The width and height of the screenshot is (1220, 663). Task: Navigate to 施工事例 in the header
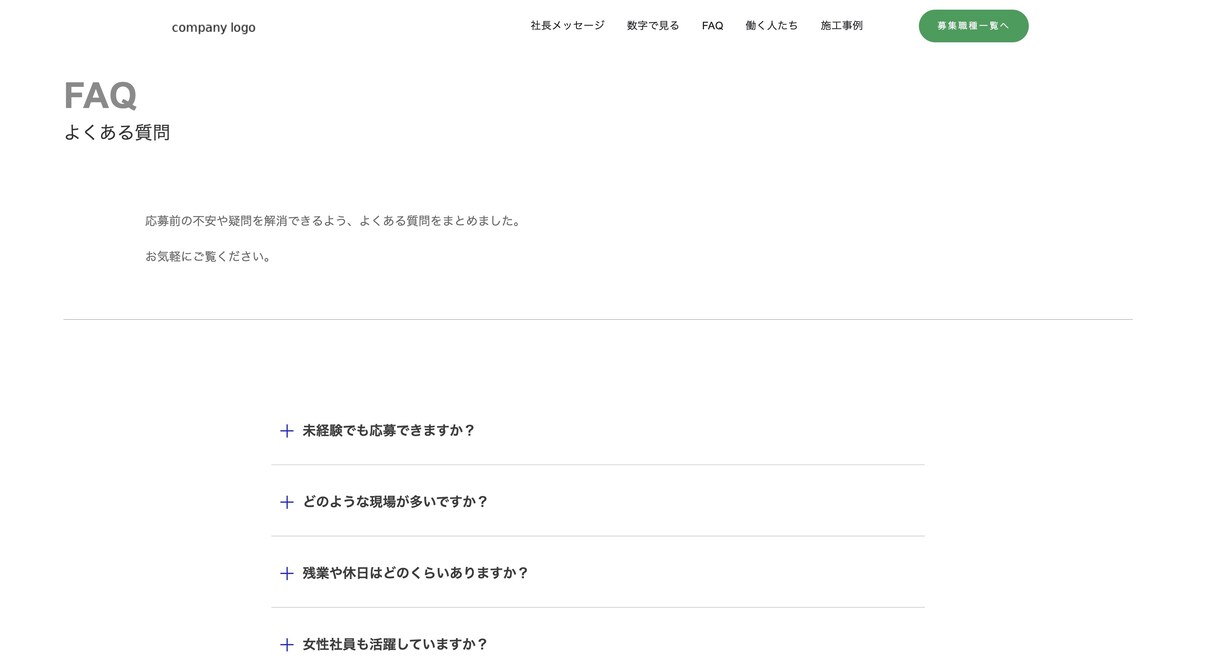click(841, 25)
